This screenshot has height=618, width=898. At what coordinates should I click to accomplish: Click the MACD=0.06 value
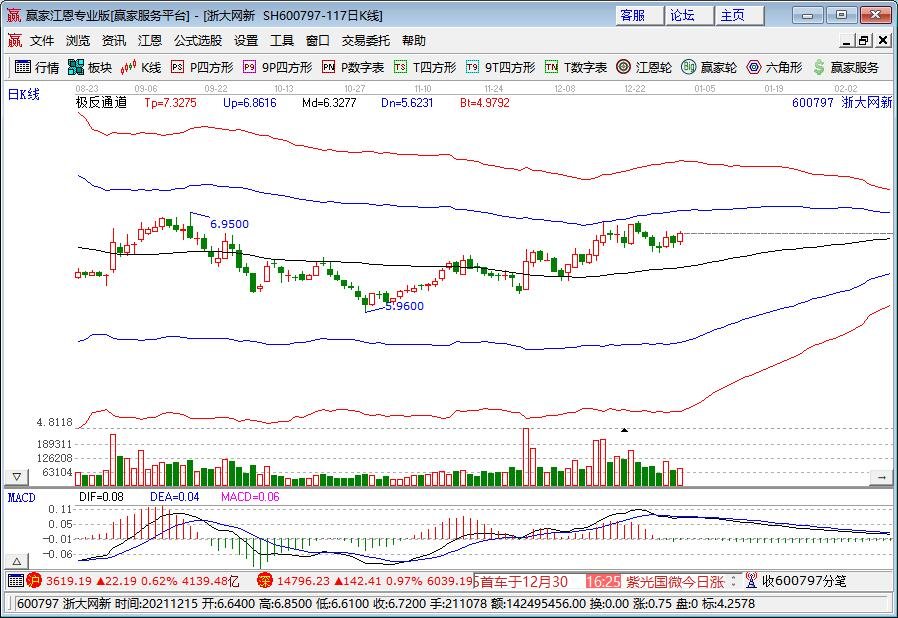[250, 497]
